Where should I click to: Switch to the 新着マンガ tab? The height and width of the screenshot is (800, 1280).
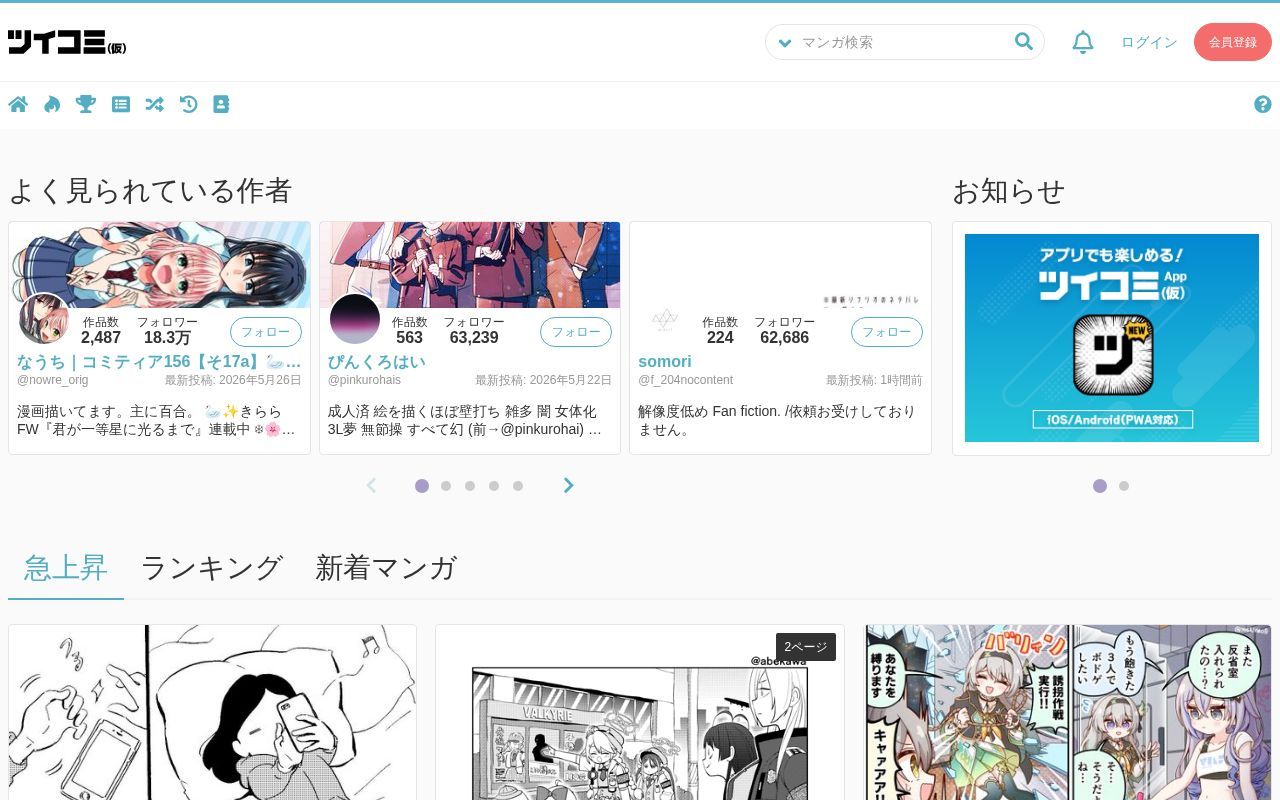coord(386,568)
